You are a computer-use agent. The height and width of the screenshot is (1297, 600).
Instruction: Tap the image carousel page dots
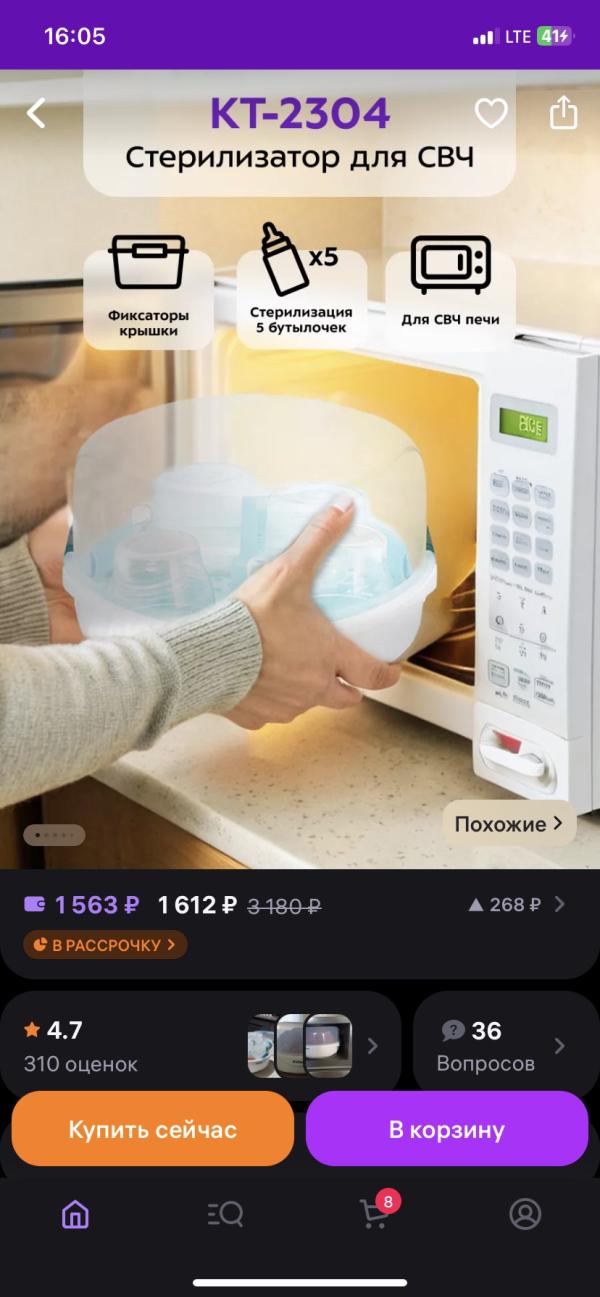[54, 835]
